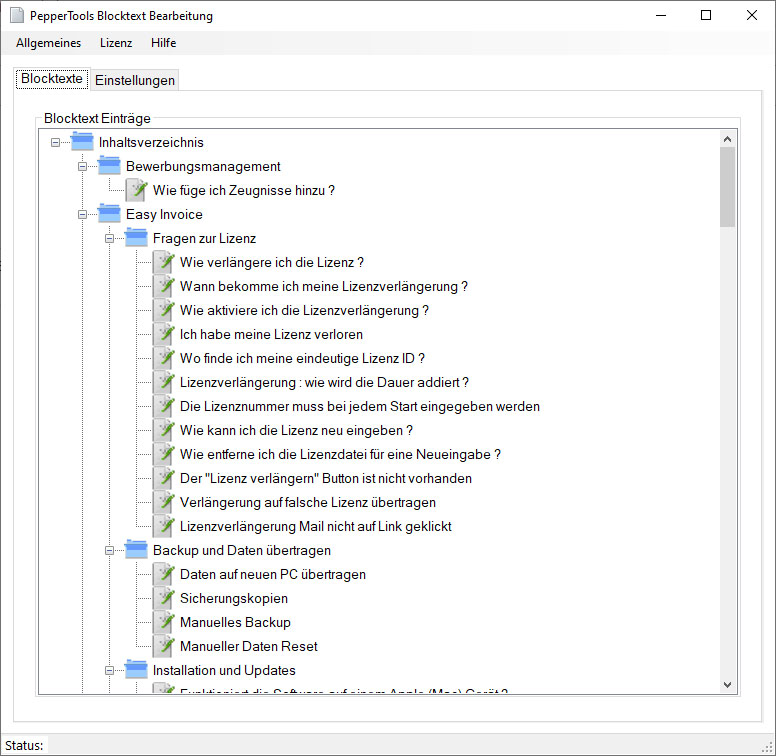Viewport: 776px width, 756px height.
Task: Collapse the Easy Invoice node
Action: click(82, 214)
